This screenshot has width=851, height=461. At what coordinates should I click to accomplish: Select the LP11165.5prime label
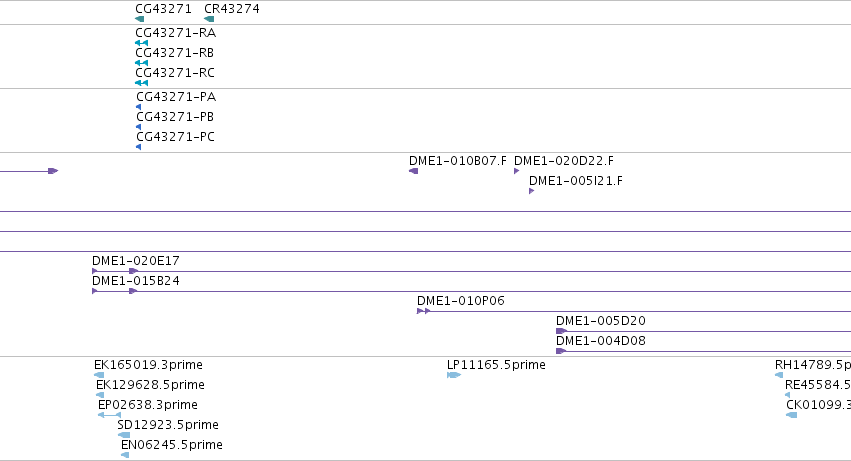[496, 365]
